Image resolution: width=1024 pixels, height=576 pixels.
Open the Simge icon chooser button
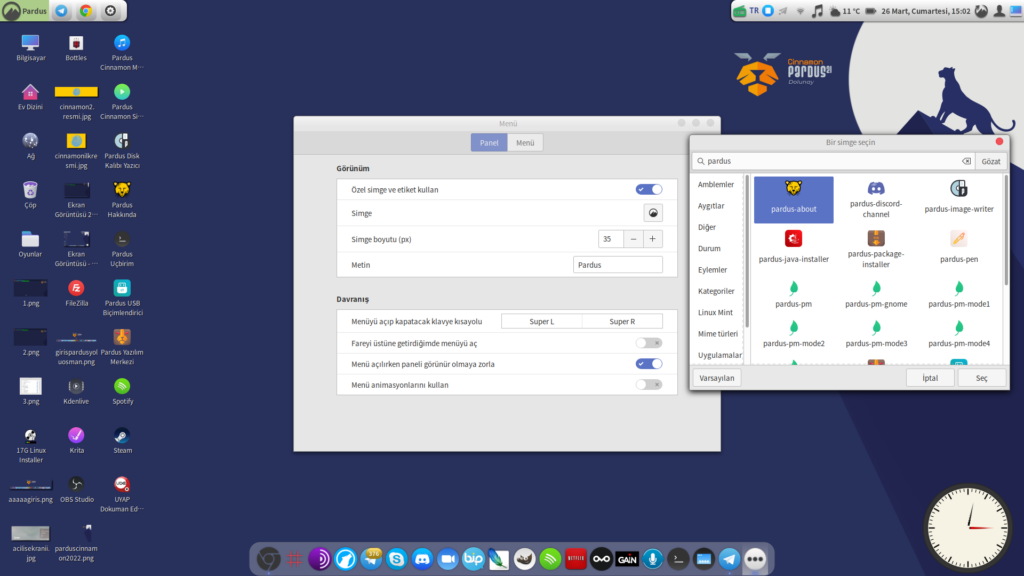click(x=652, y=213)
